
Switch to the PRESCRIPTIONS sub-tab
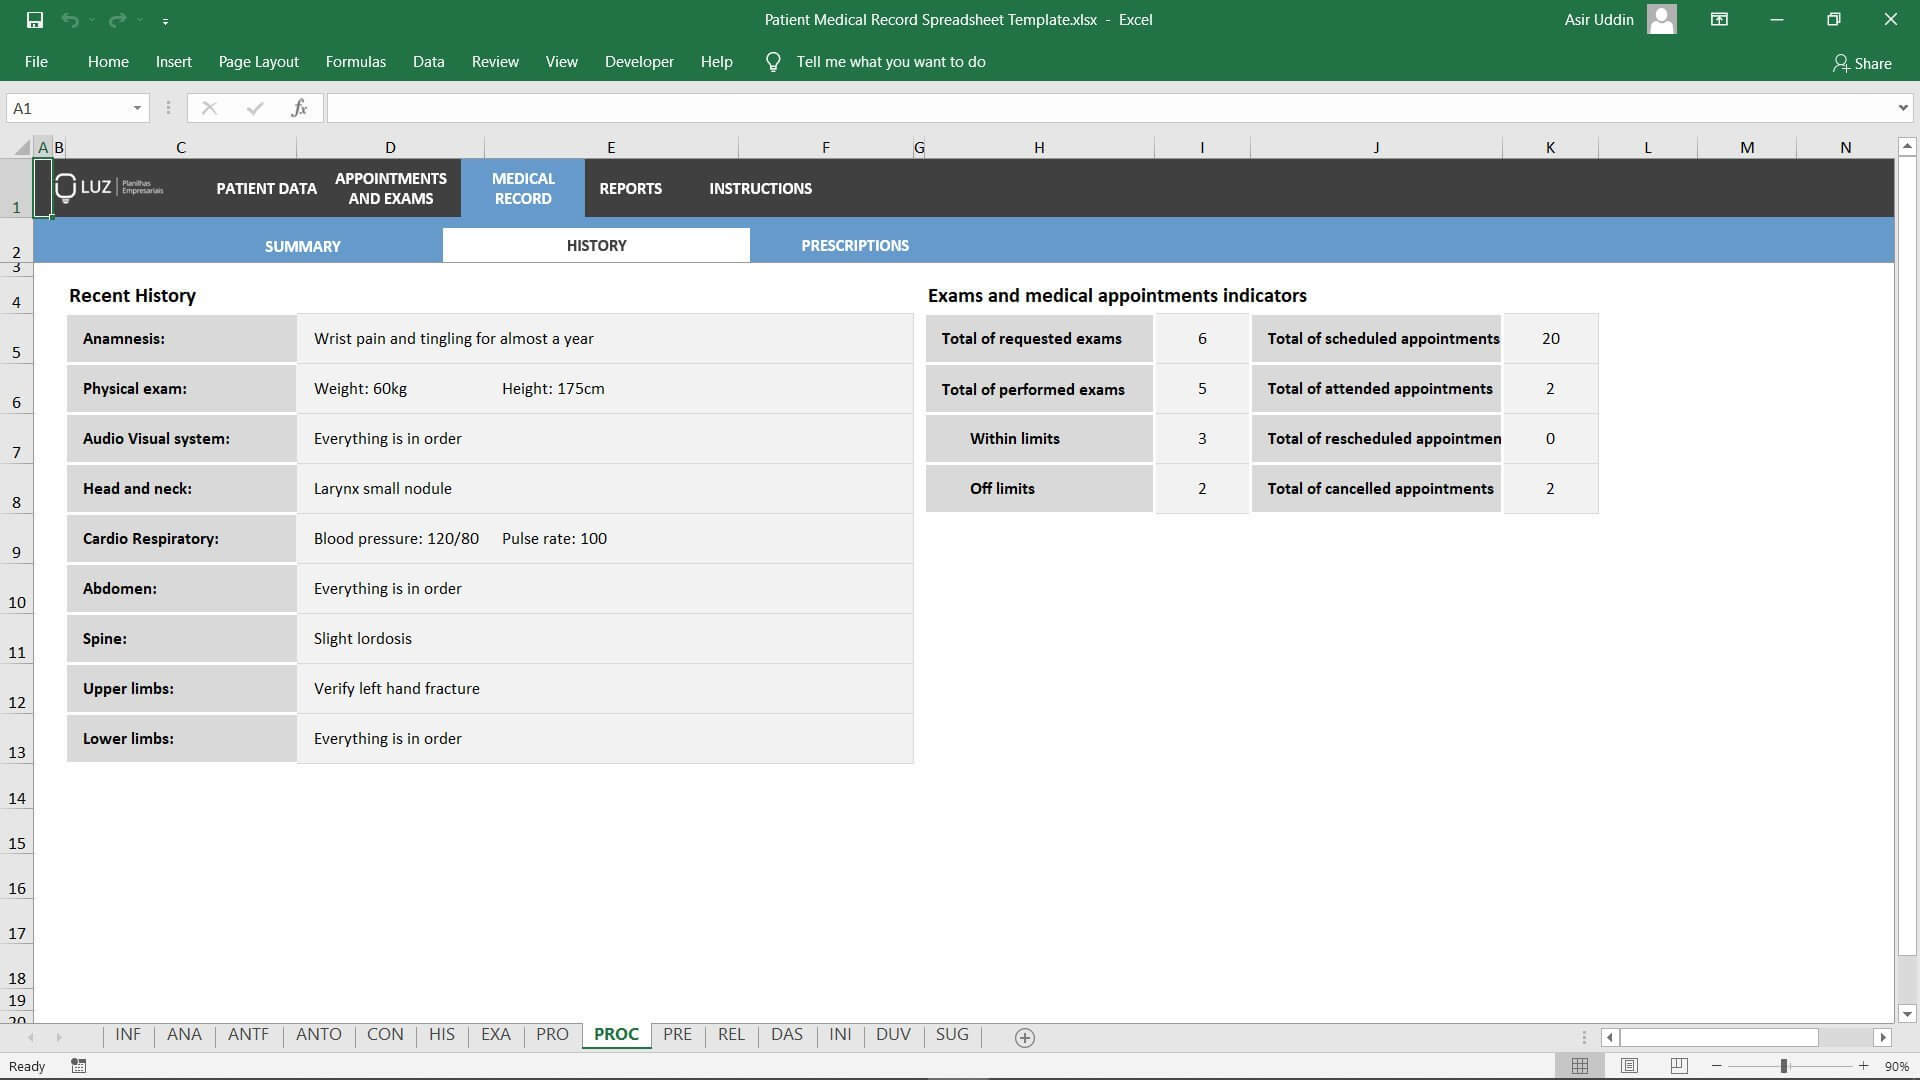coord(855,245)
